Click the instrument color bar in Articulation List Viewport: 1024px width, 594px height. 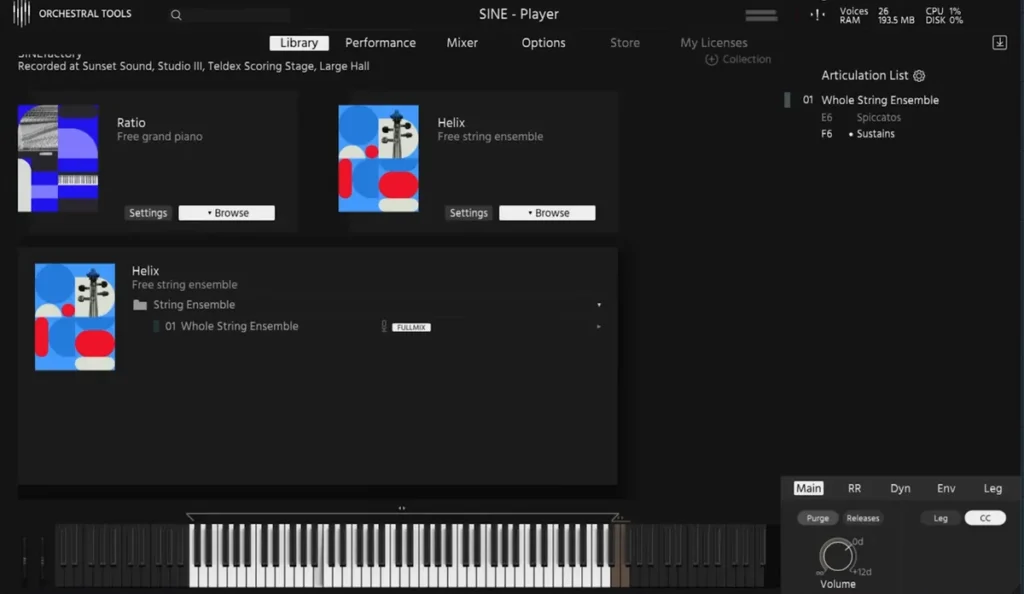(787, 100)
